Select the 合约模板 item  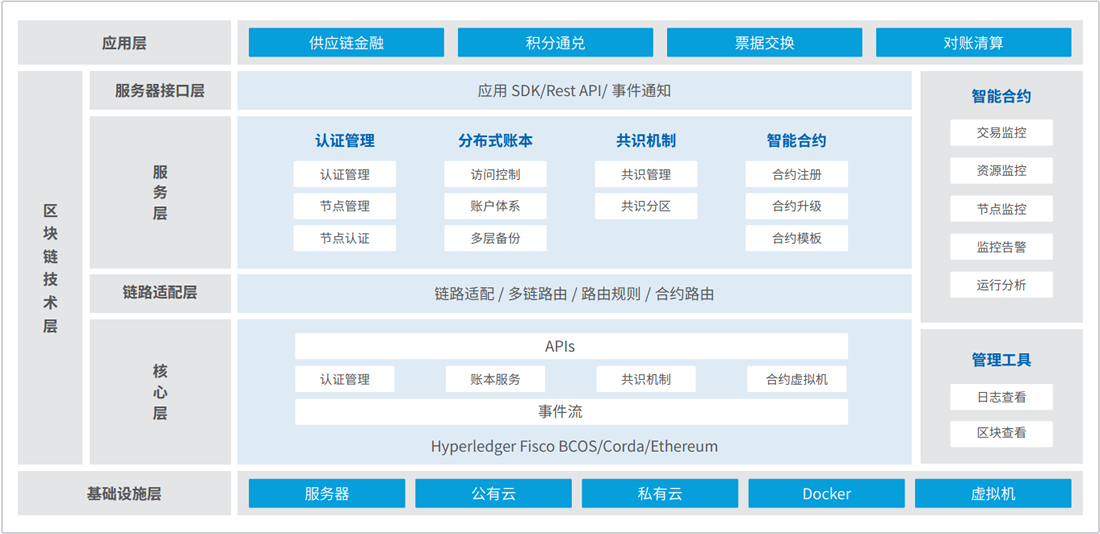(797, 238)
